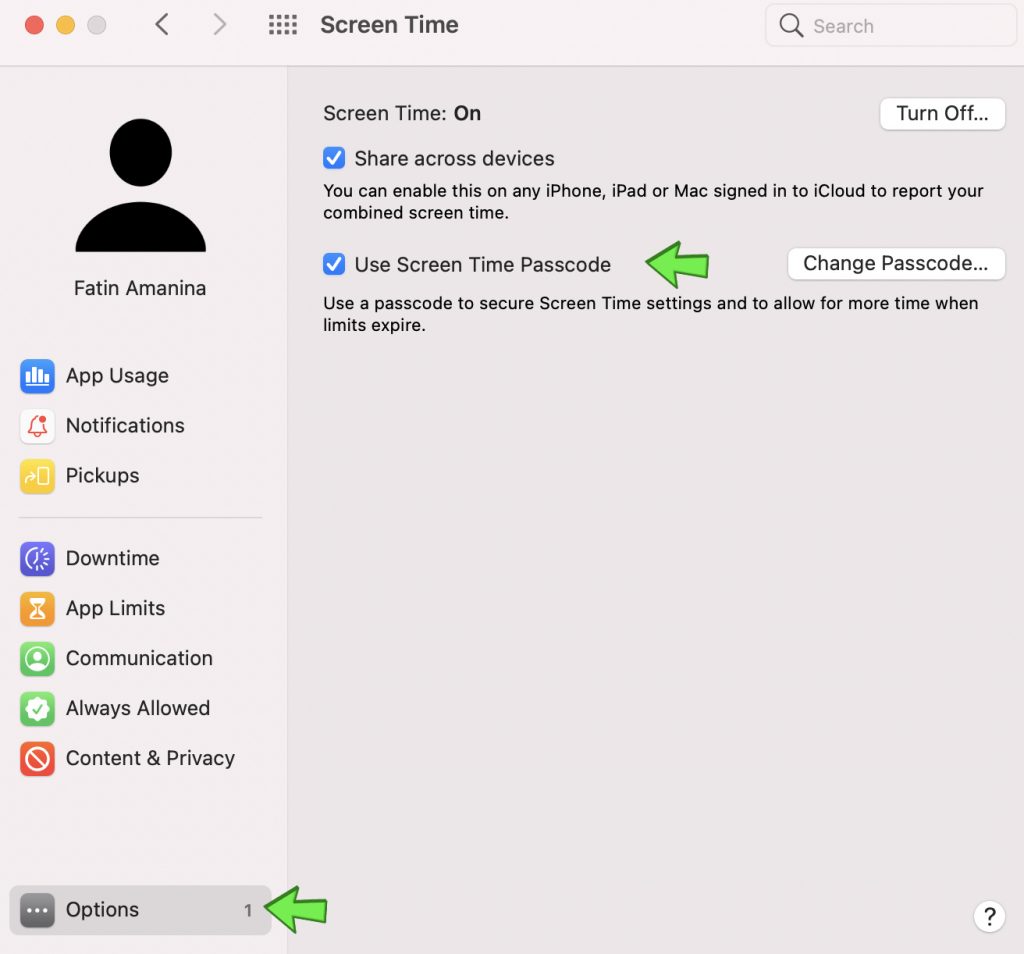Select Communication in sidebar
The width and height of the screenshot is (1024, 954).
tap(139, 659)
